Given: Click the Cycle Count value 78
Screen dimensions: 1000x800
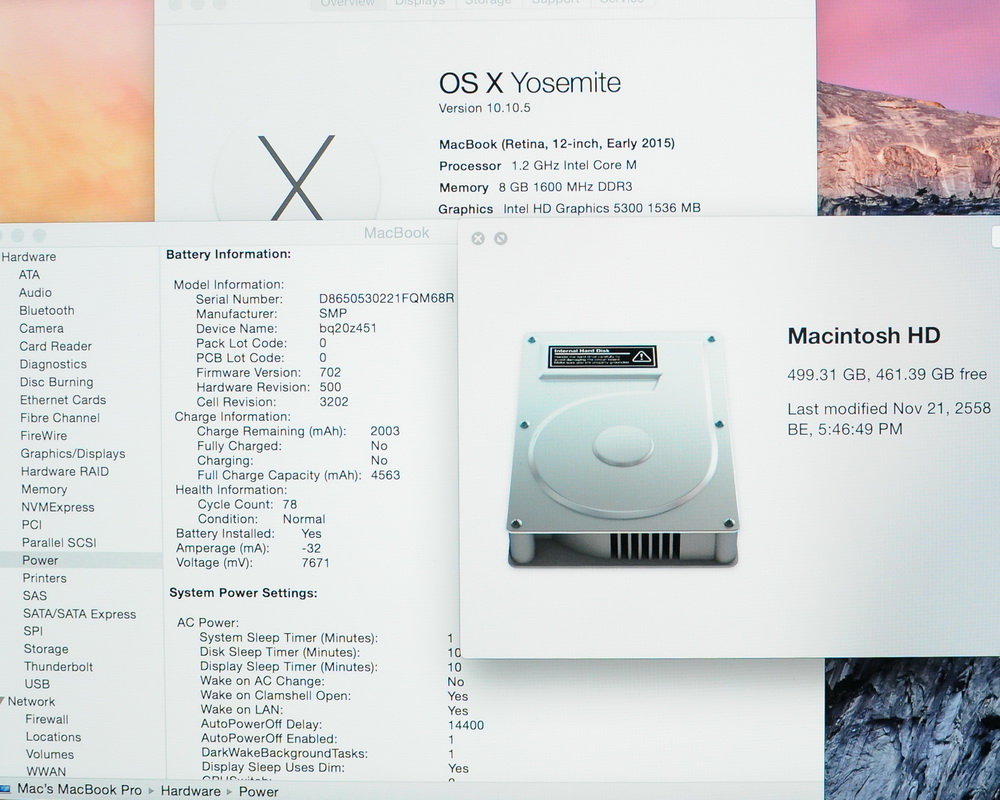Looking at the screenshot, I should tap(290, 504).
